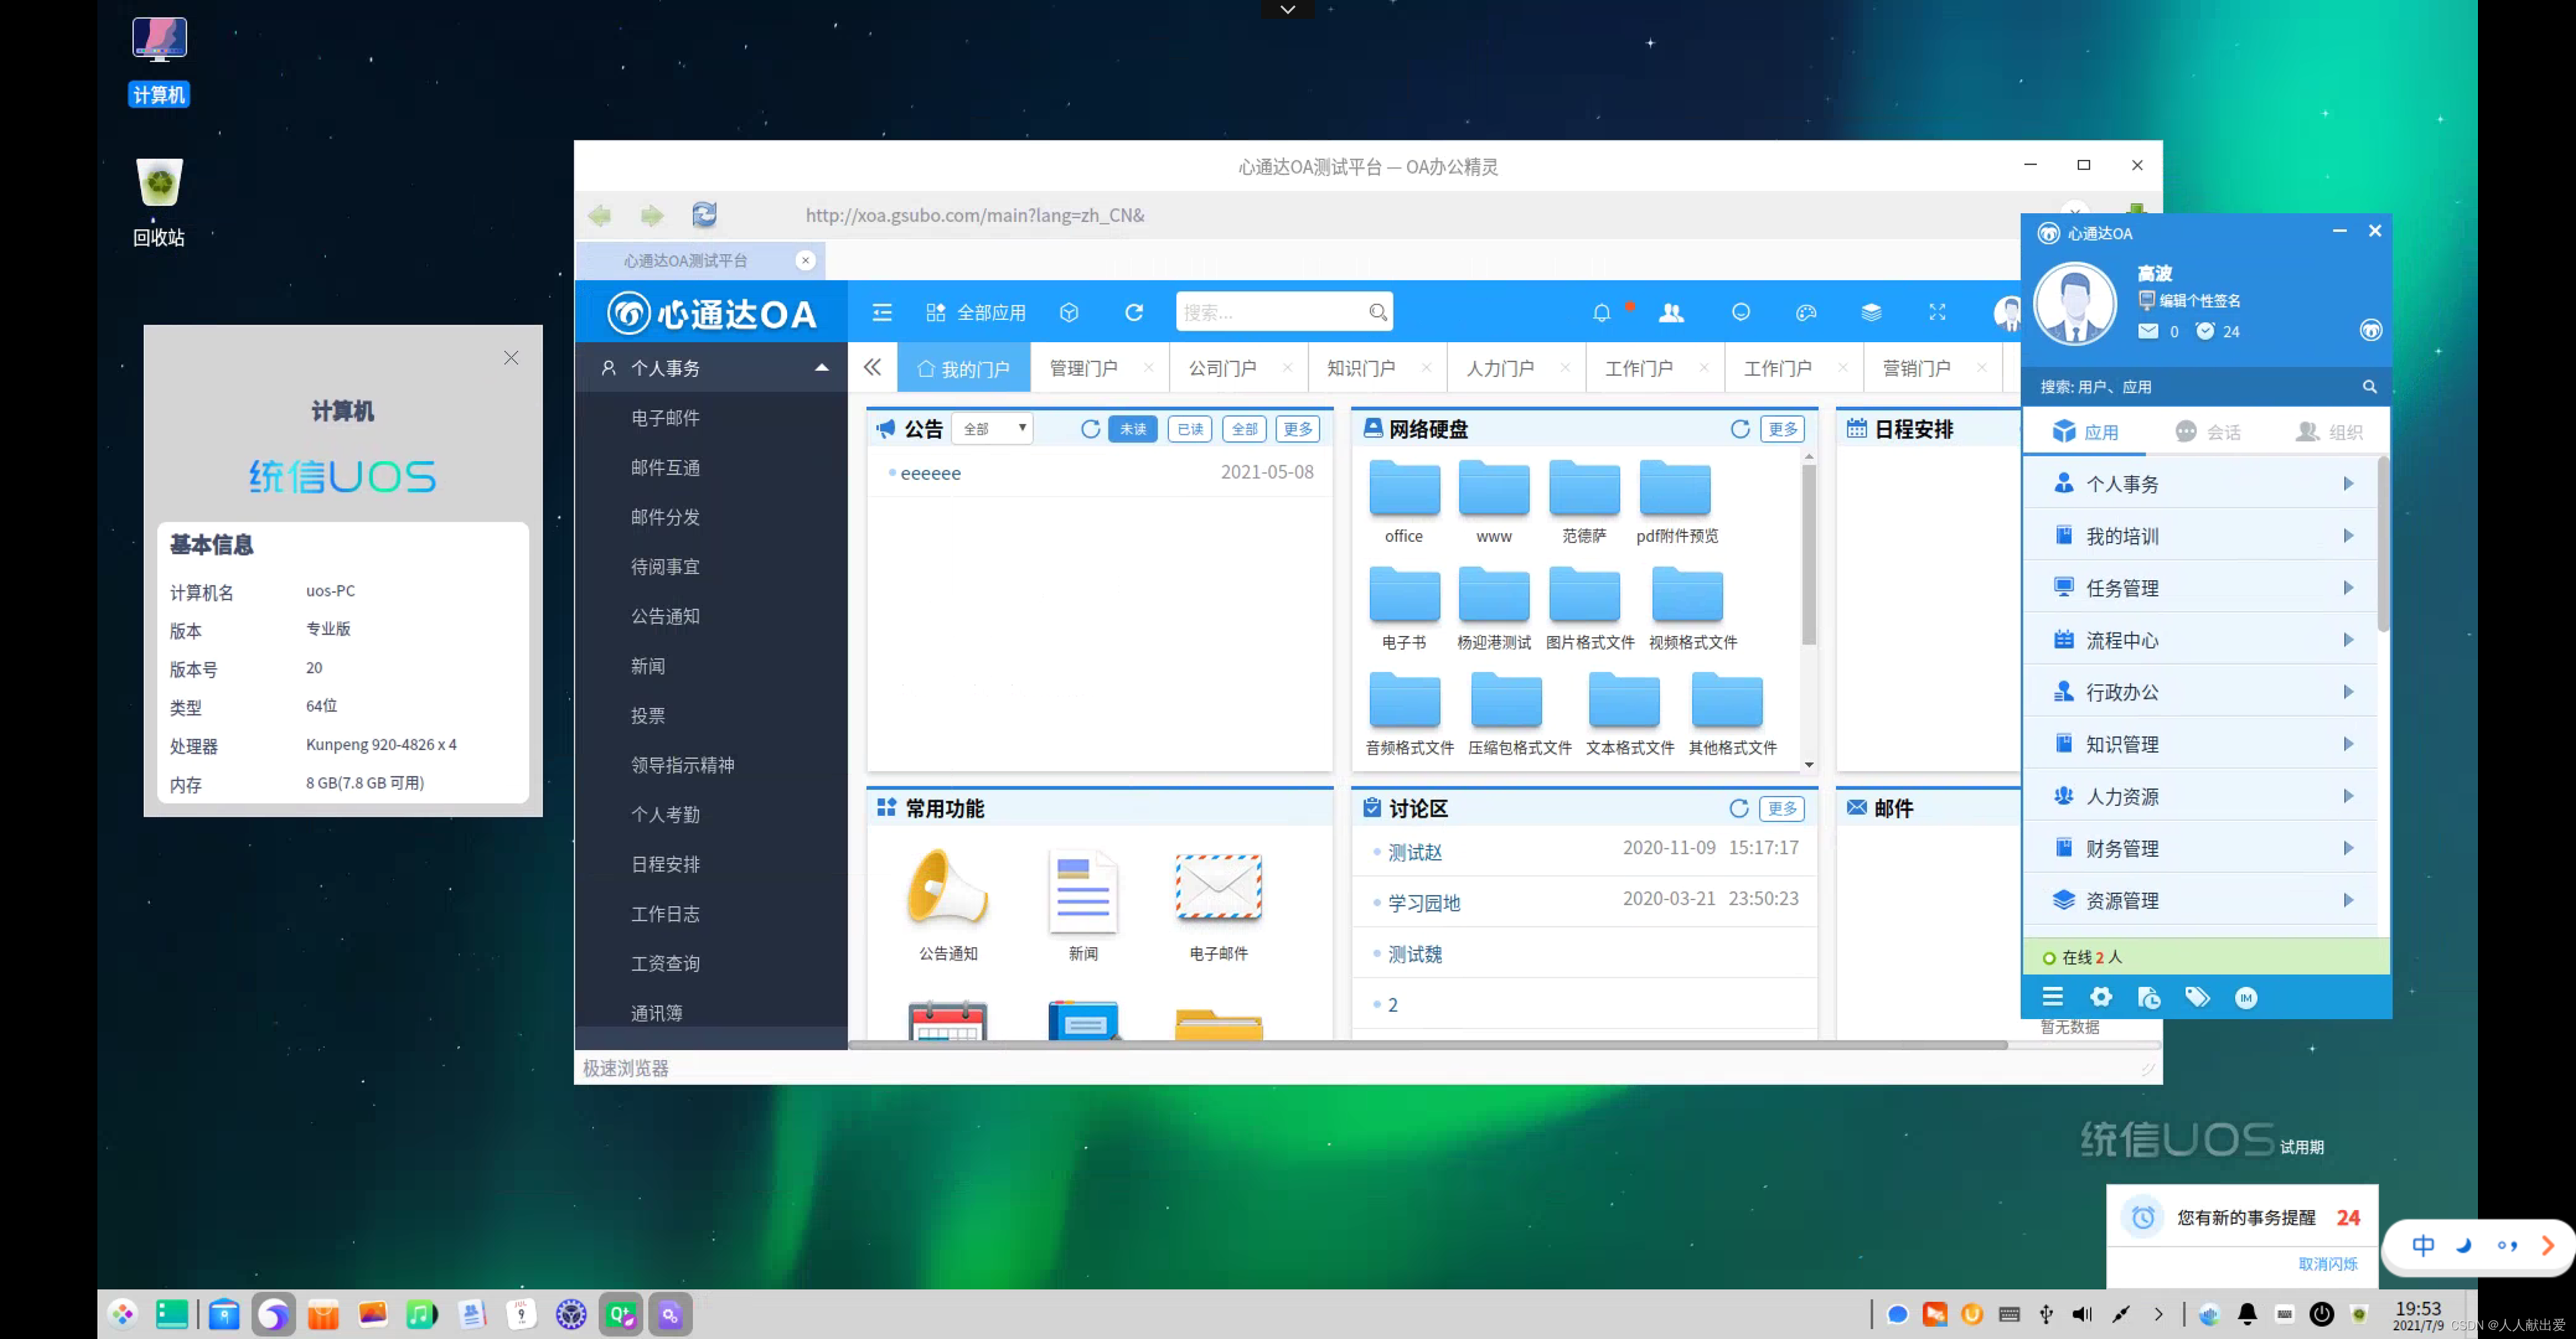The width and height of the screenshot is (2576, 1339).
Task: Click the refresh icon in the OA header
Action: (x=1134, y=313)
